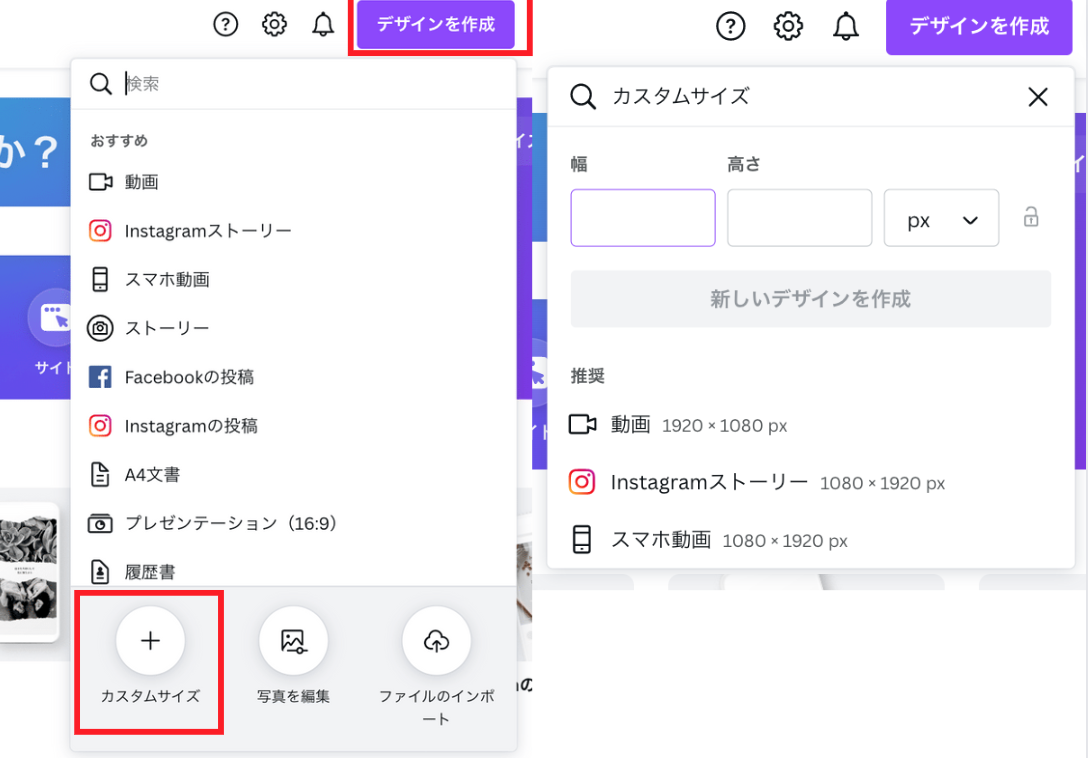Focus the 高さ height input
This screenshot has width=1088, height=758.
tap(799, 218)
